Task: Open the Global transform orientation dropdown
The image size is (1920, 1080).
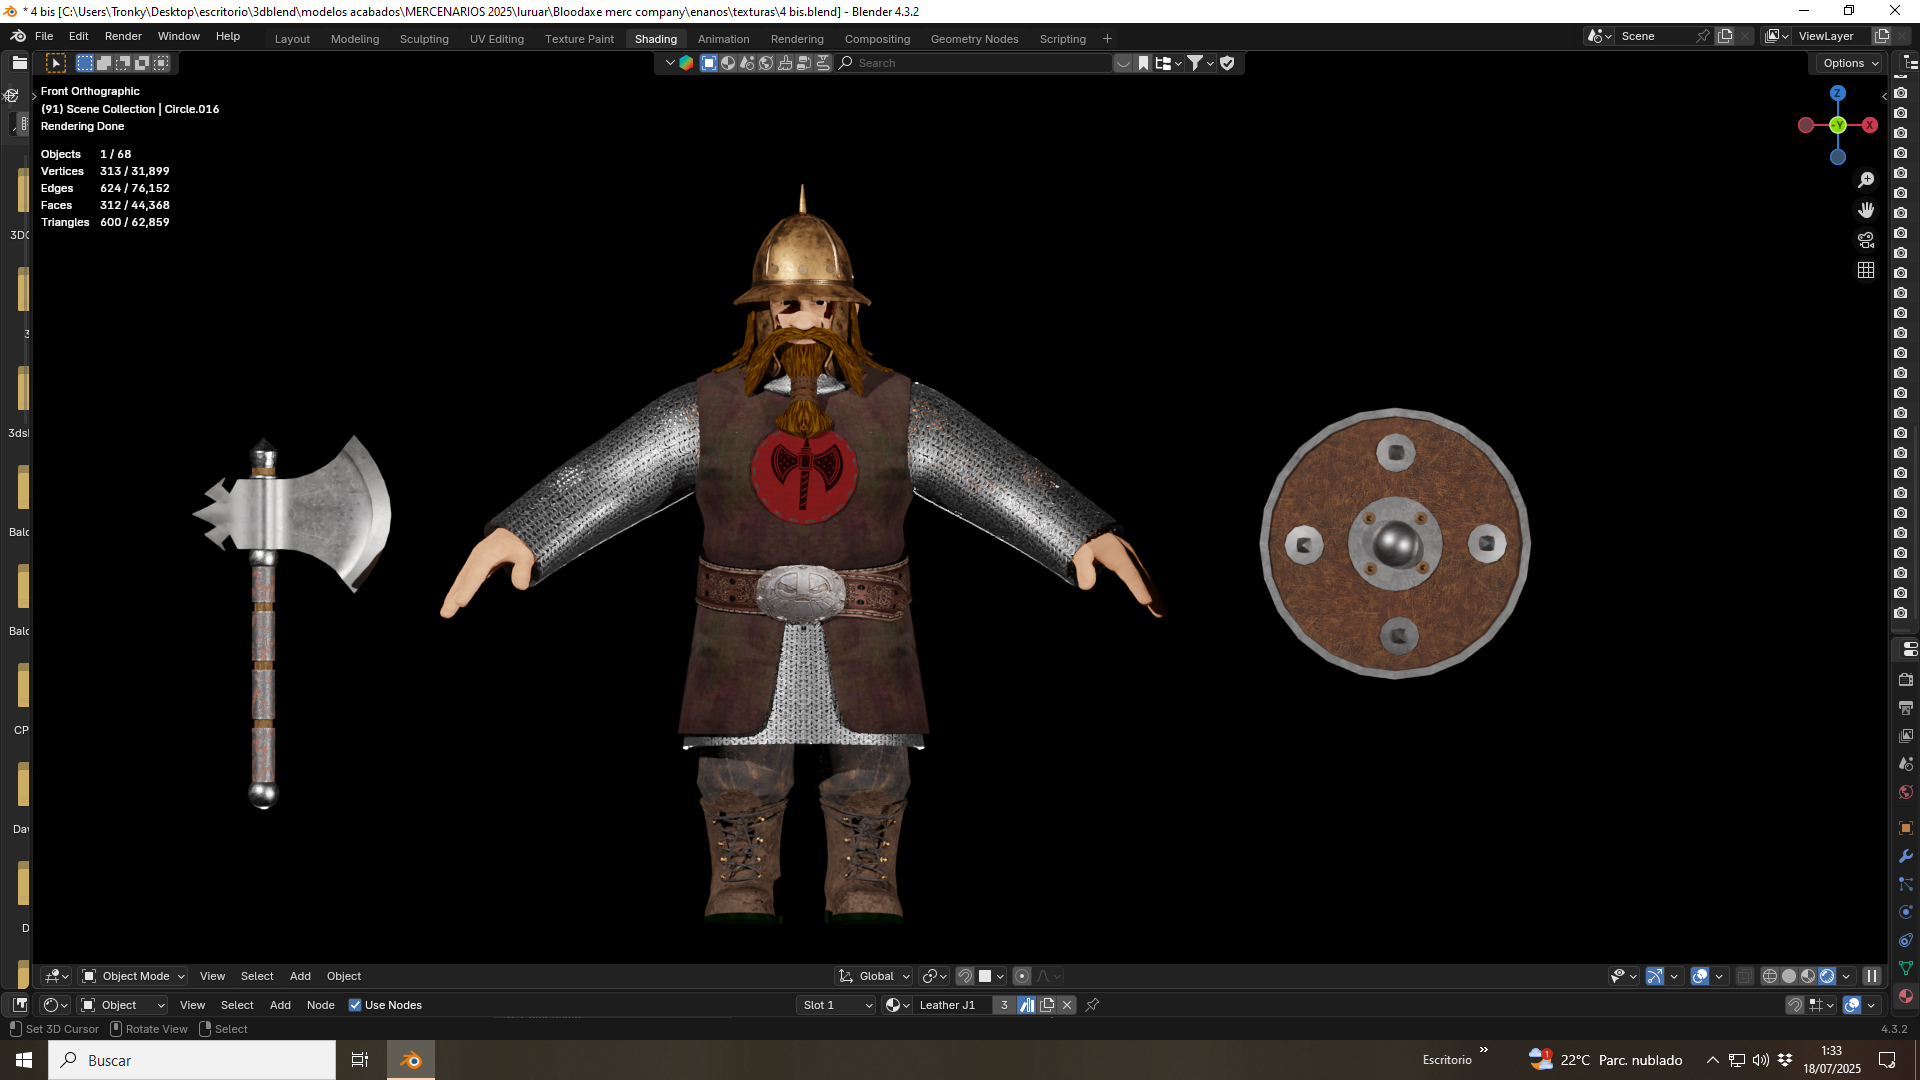Action: pyautogui.click(x=874, y=976)
